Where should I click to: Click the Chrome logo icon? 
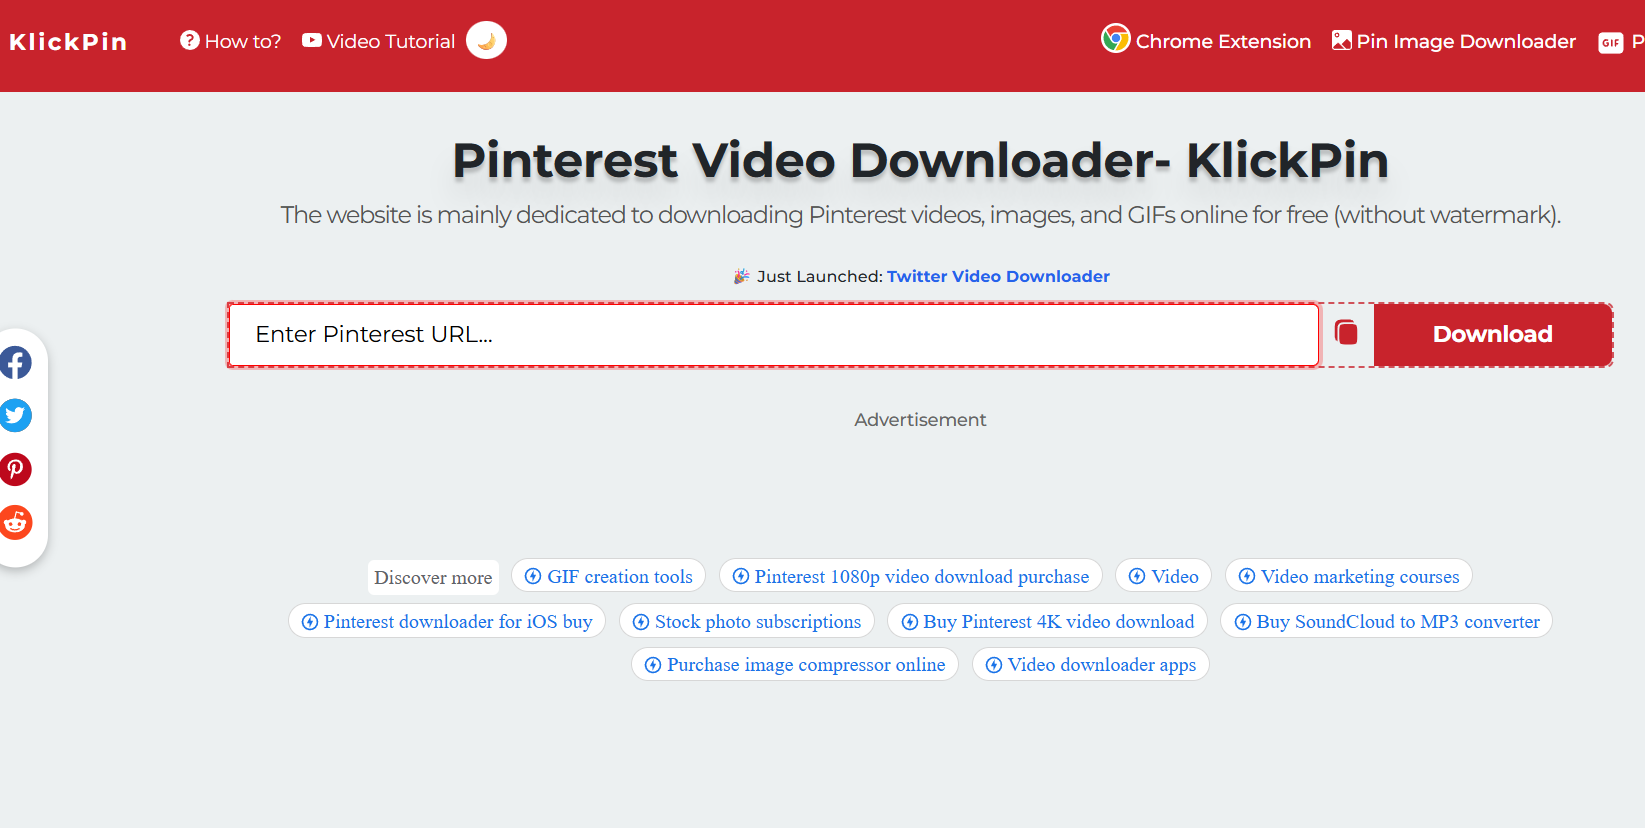pos(1115,39)
